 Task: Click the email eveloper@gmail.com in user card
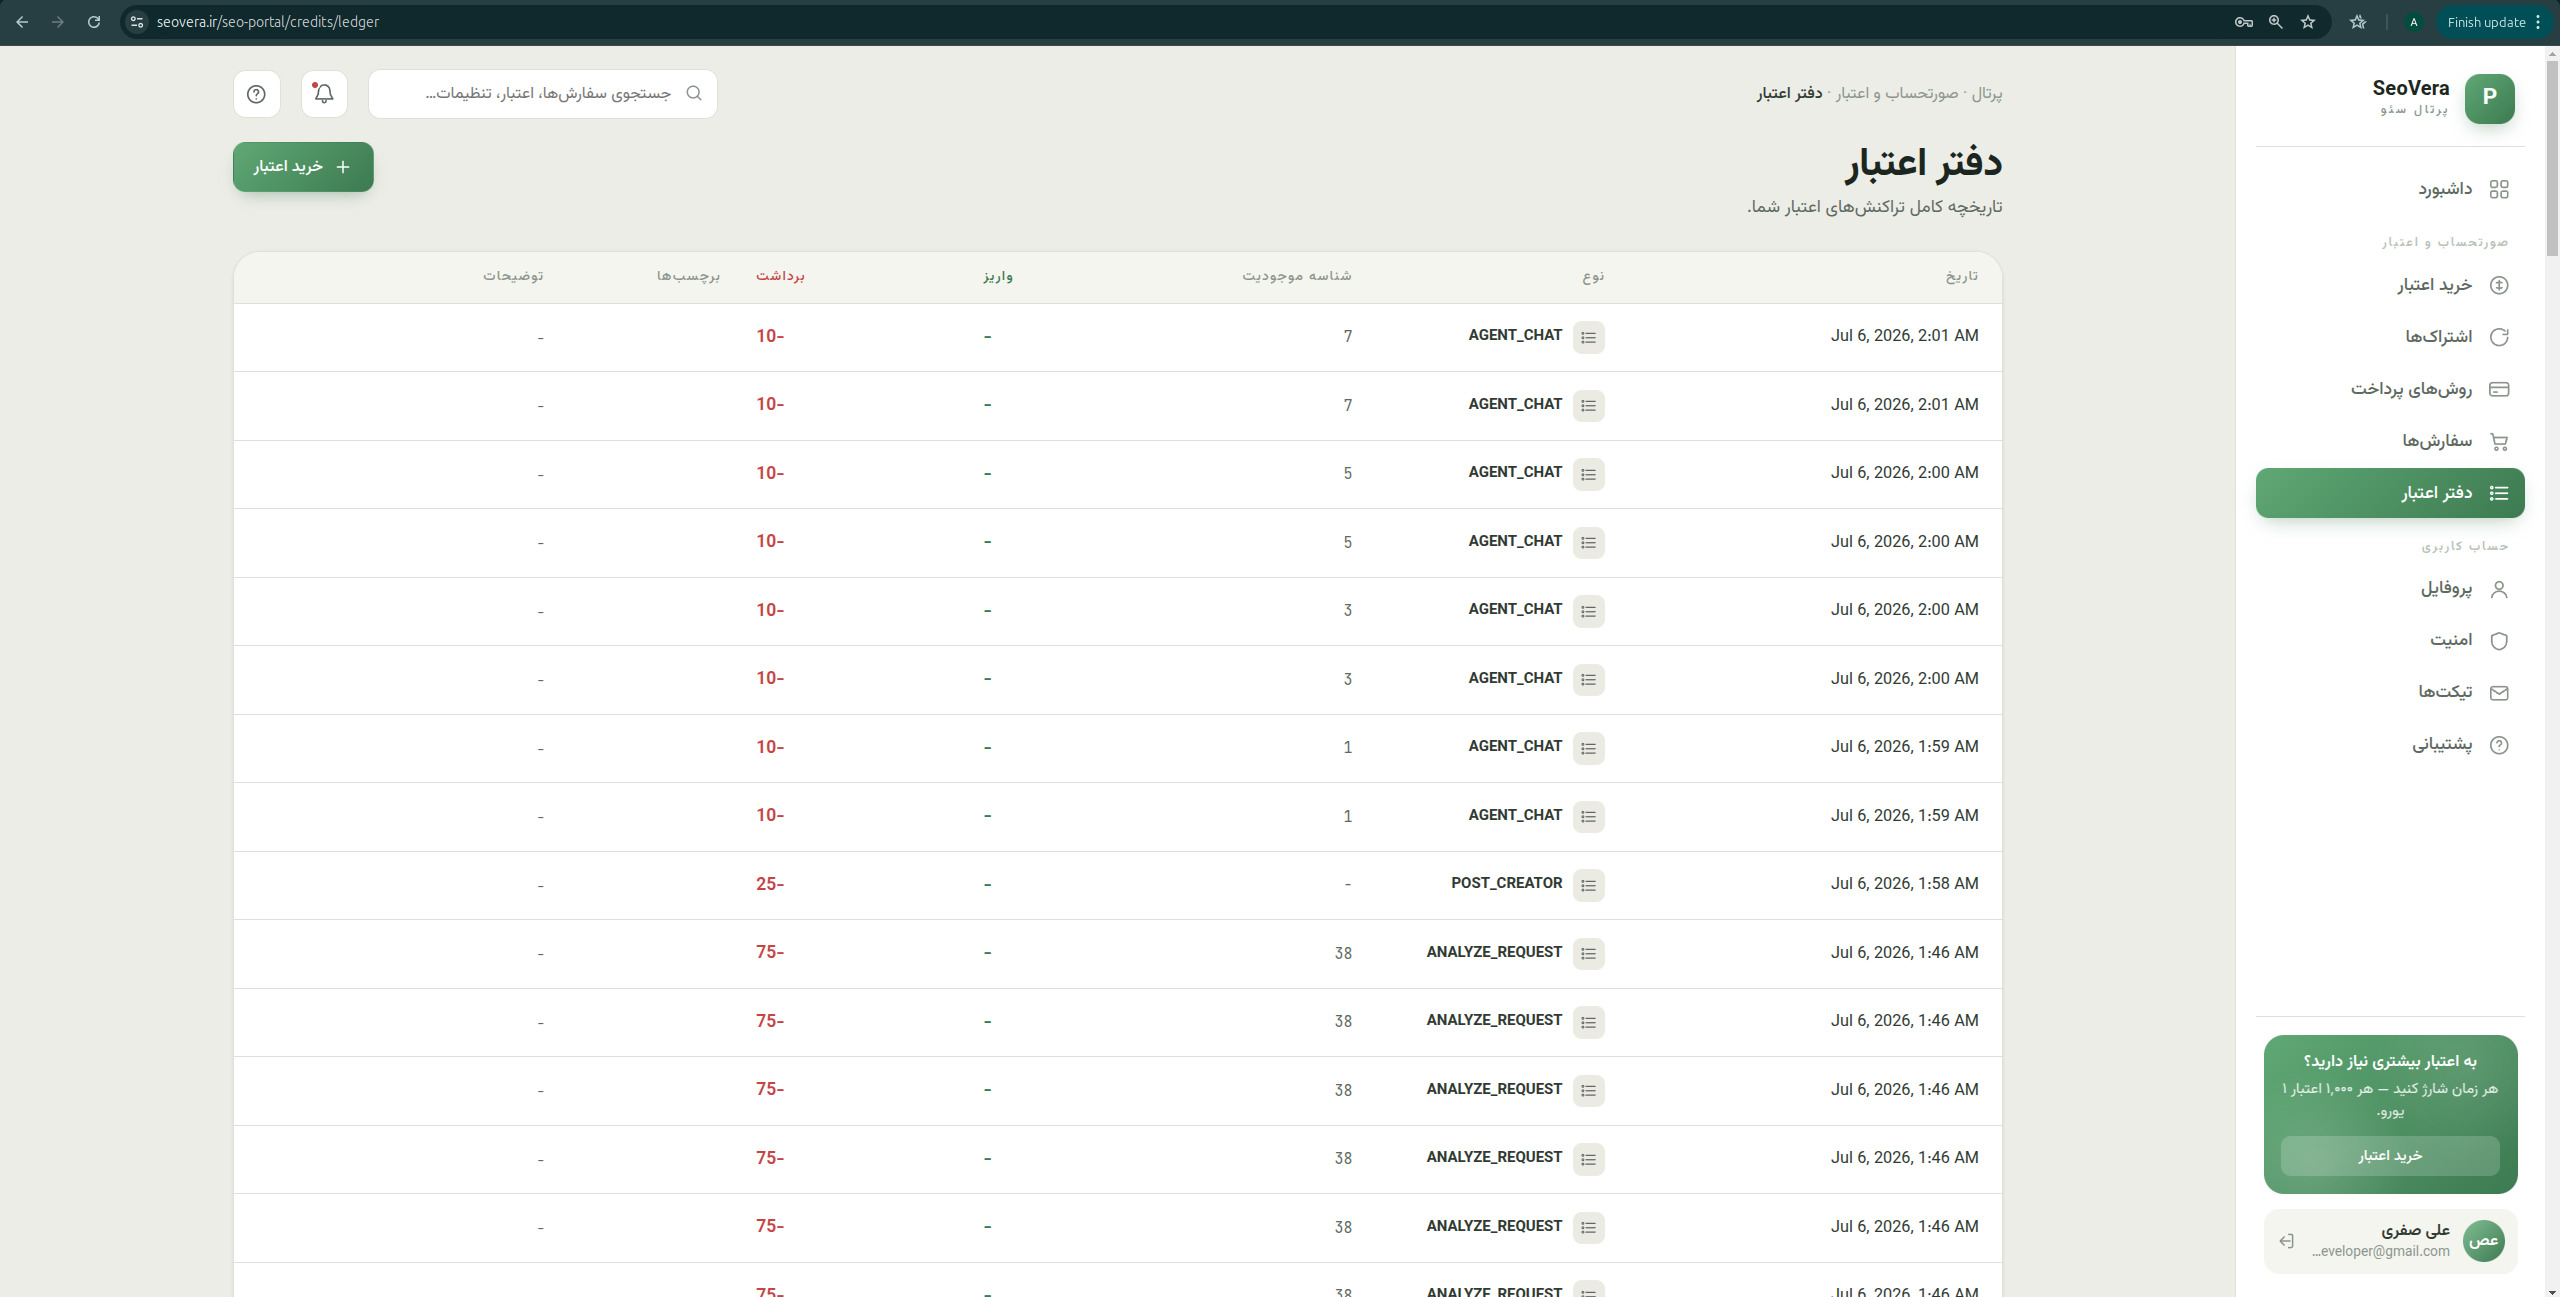tap(2381, 1251)
